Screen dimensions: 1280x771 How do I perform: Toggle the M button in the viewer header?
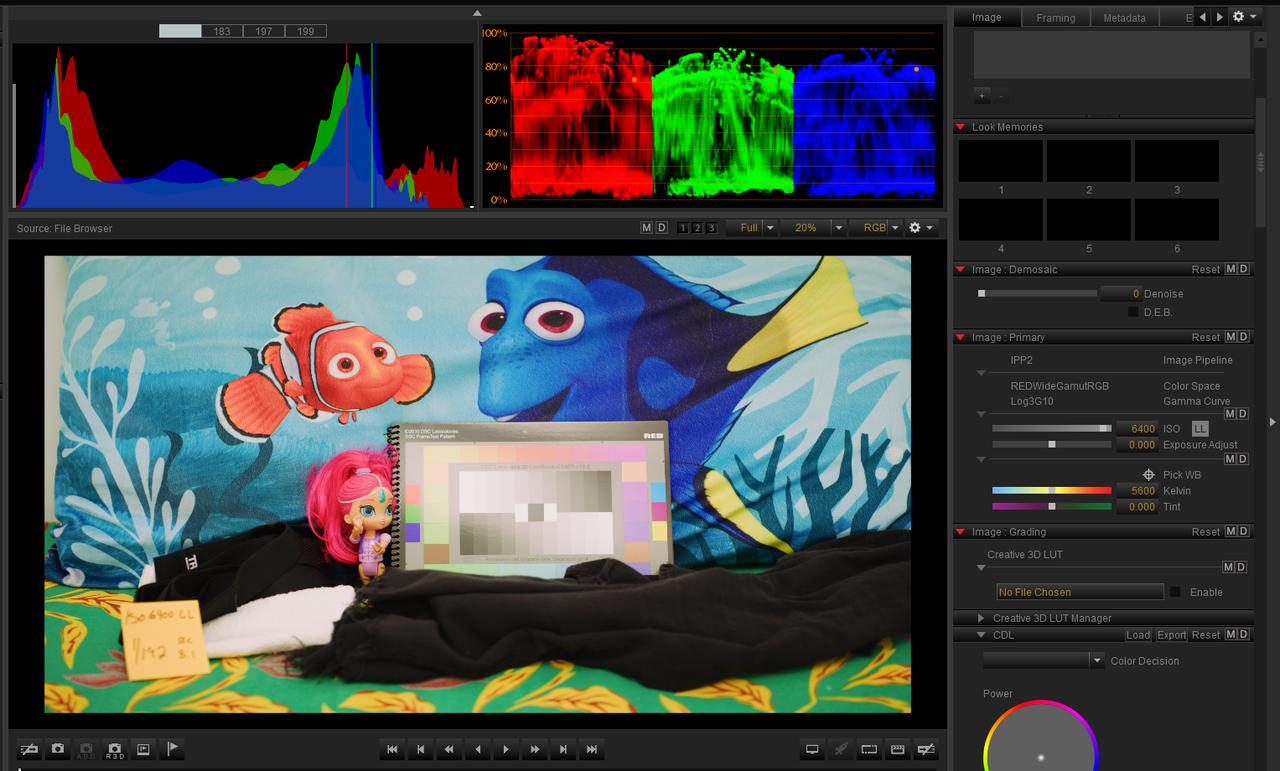coord(647,228)
